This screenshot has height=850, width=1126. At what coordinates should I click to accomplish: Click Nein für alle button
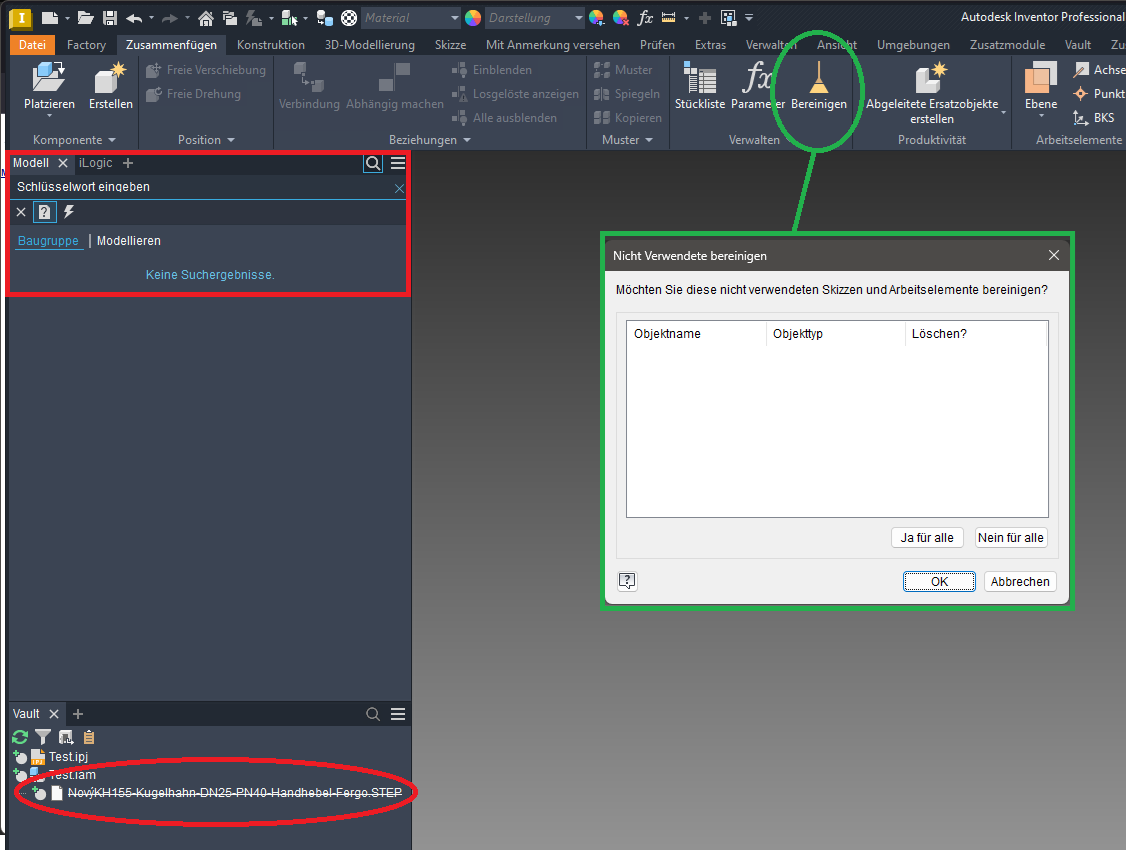click(1011, 538)
